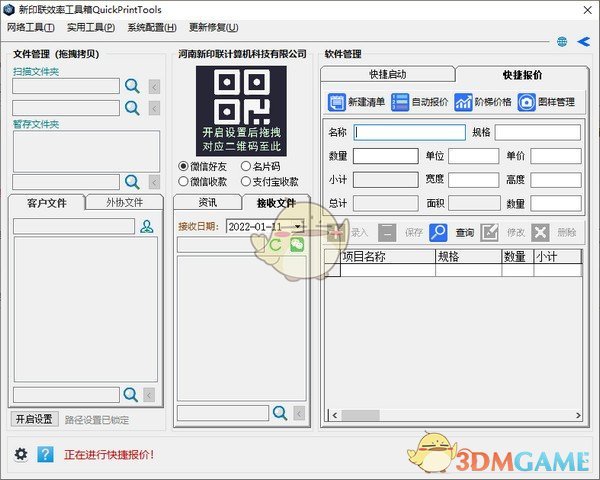Click 规格 column header in table
Image resolution: width=600 pixels, height=480 pixels.
tap(468, 256)
